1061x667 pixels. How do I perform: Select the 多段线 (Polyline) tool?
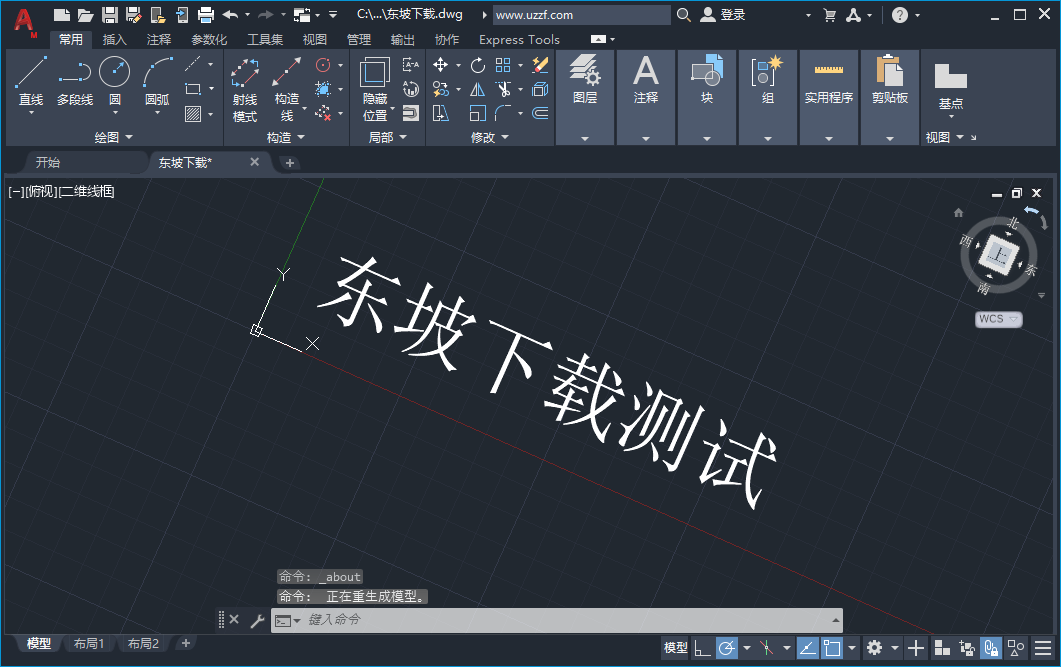pos(74,81)
